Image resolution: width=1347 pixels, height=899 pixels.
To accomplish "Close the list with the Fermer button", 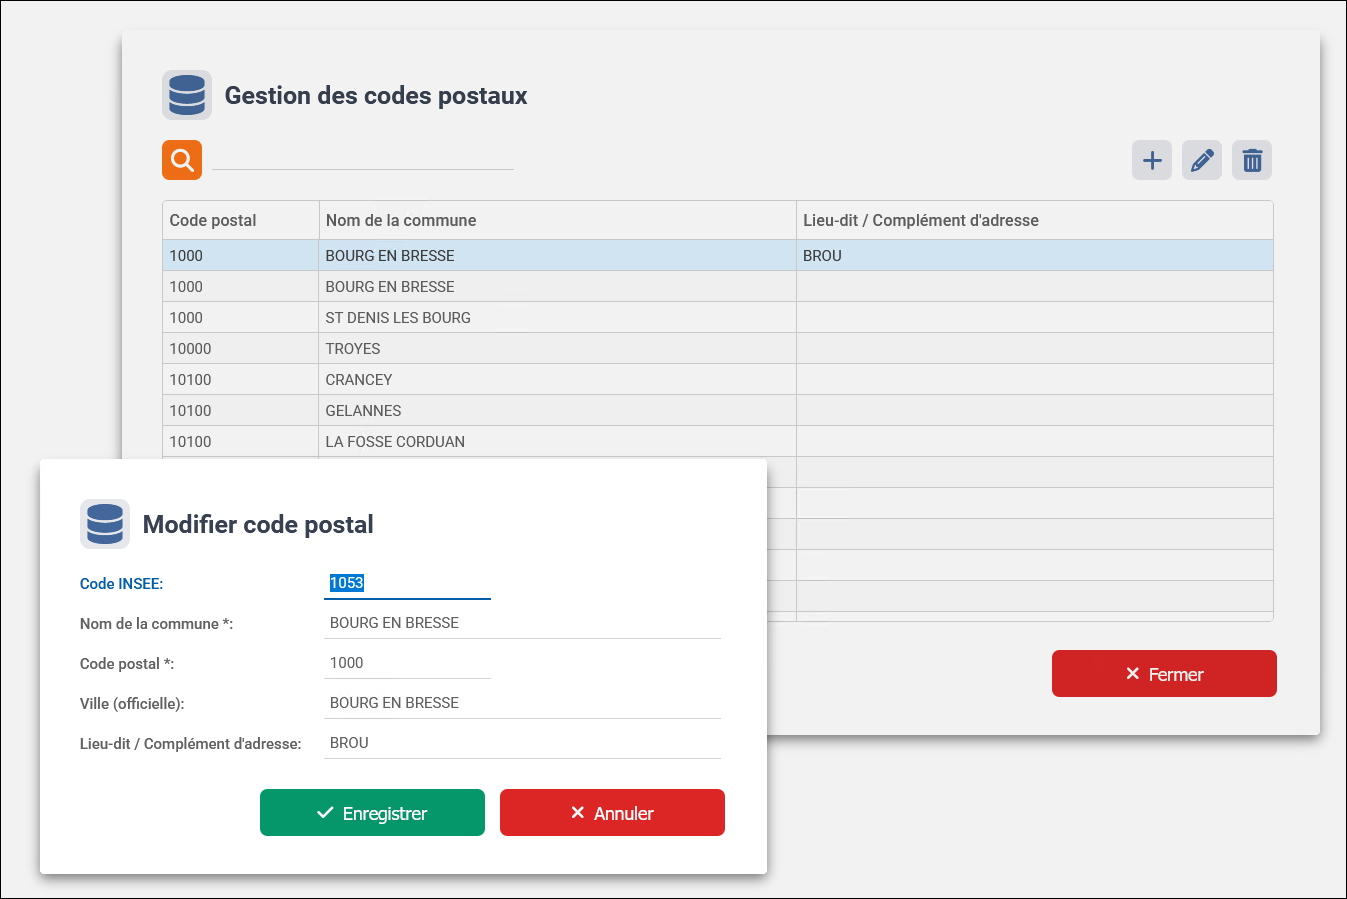I will pyautogui.click(x=1164, y=673).
